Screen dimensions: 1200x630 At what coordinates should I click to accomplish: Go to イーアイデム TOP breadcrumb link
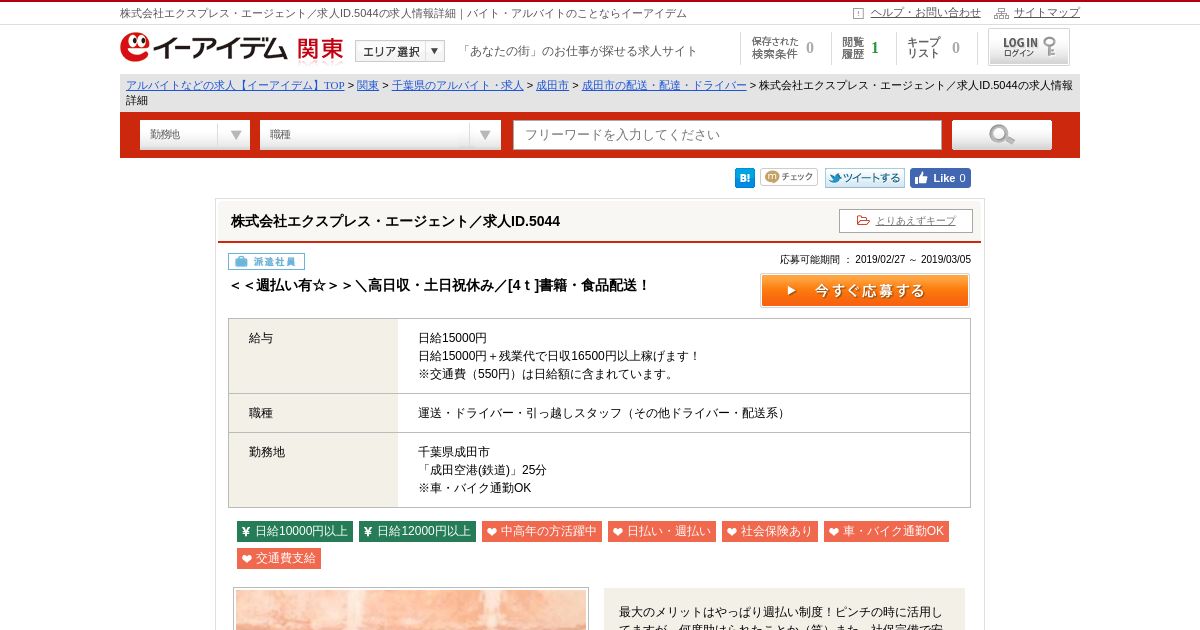coord(235,85)
